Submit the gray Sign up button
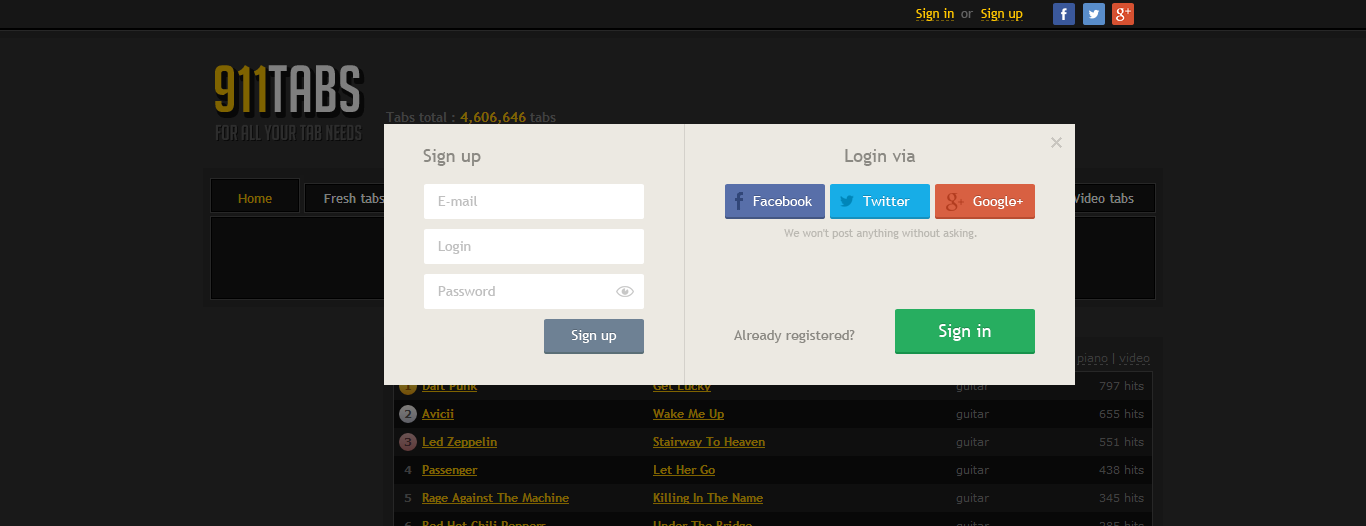The image size is (1366, 526). point(594,336)
